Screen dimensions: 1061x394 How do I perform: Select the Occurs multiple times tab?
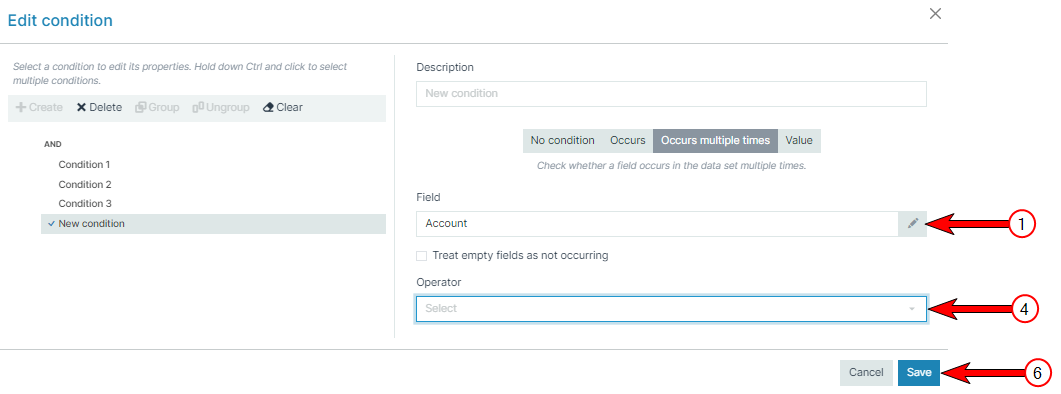click(x=715, y=141)
